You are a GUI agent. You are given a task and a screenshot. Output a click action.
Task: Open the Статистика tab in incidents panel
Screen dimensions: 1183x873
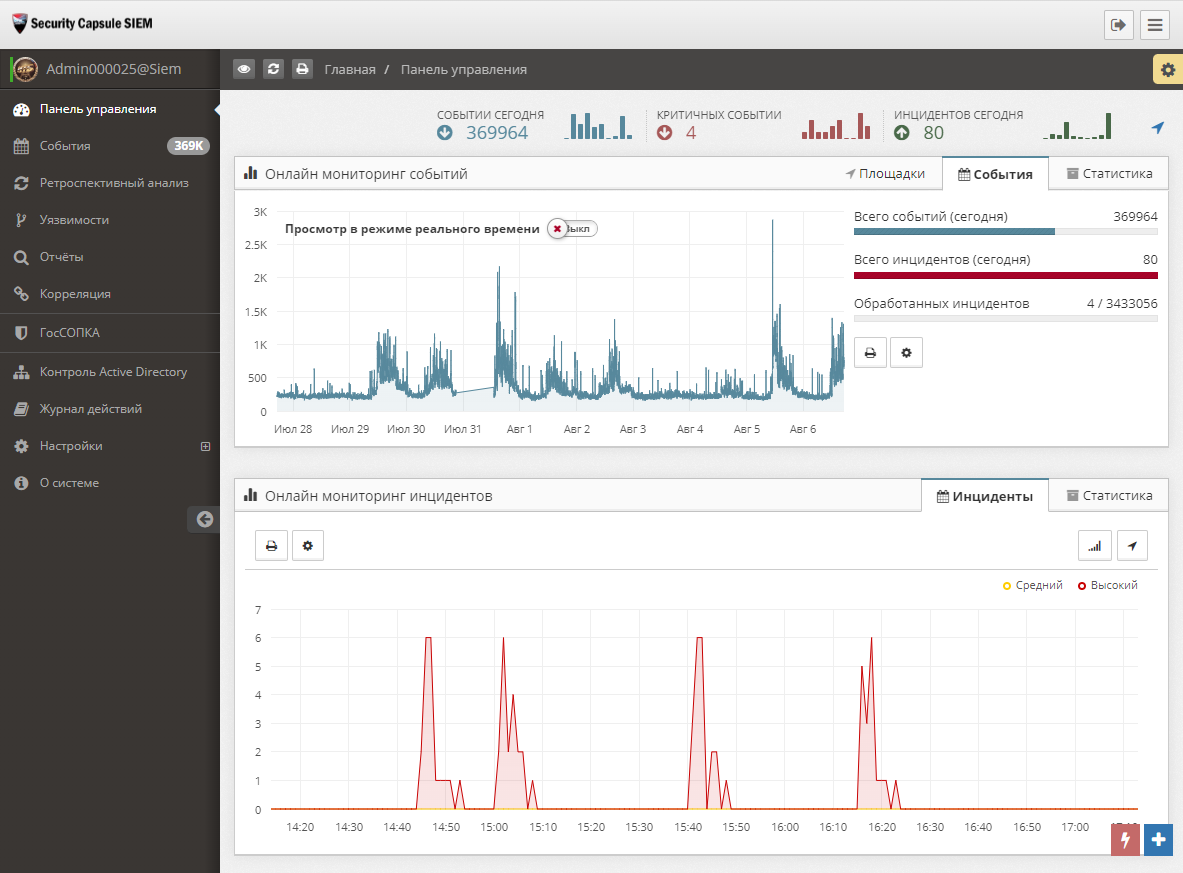[1108, 495]
